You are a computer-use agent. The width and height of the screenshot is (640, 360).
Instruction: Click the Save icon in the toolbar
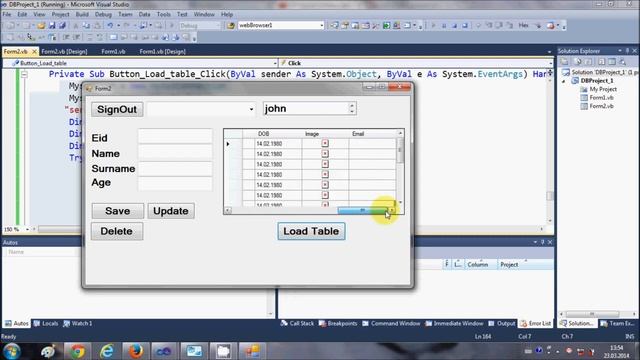[x=52, y=25]
